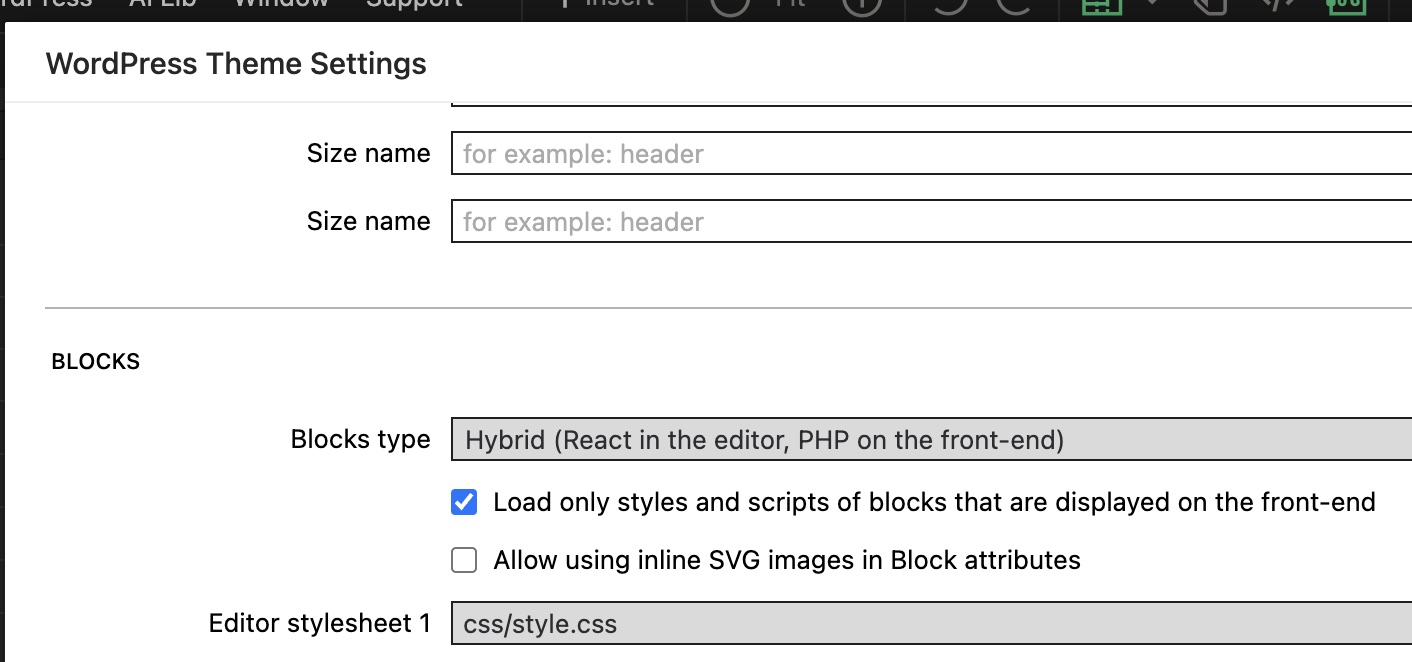Click the zoom out circle icon left of Fit
This screenshot has width=1412, height=662.
730,5
